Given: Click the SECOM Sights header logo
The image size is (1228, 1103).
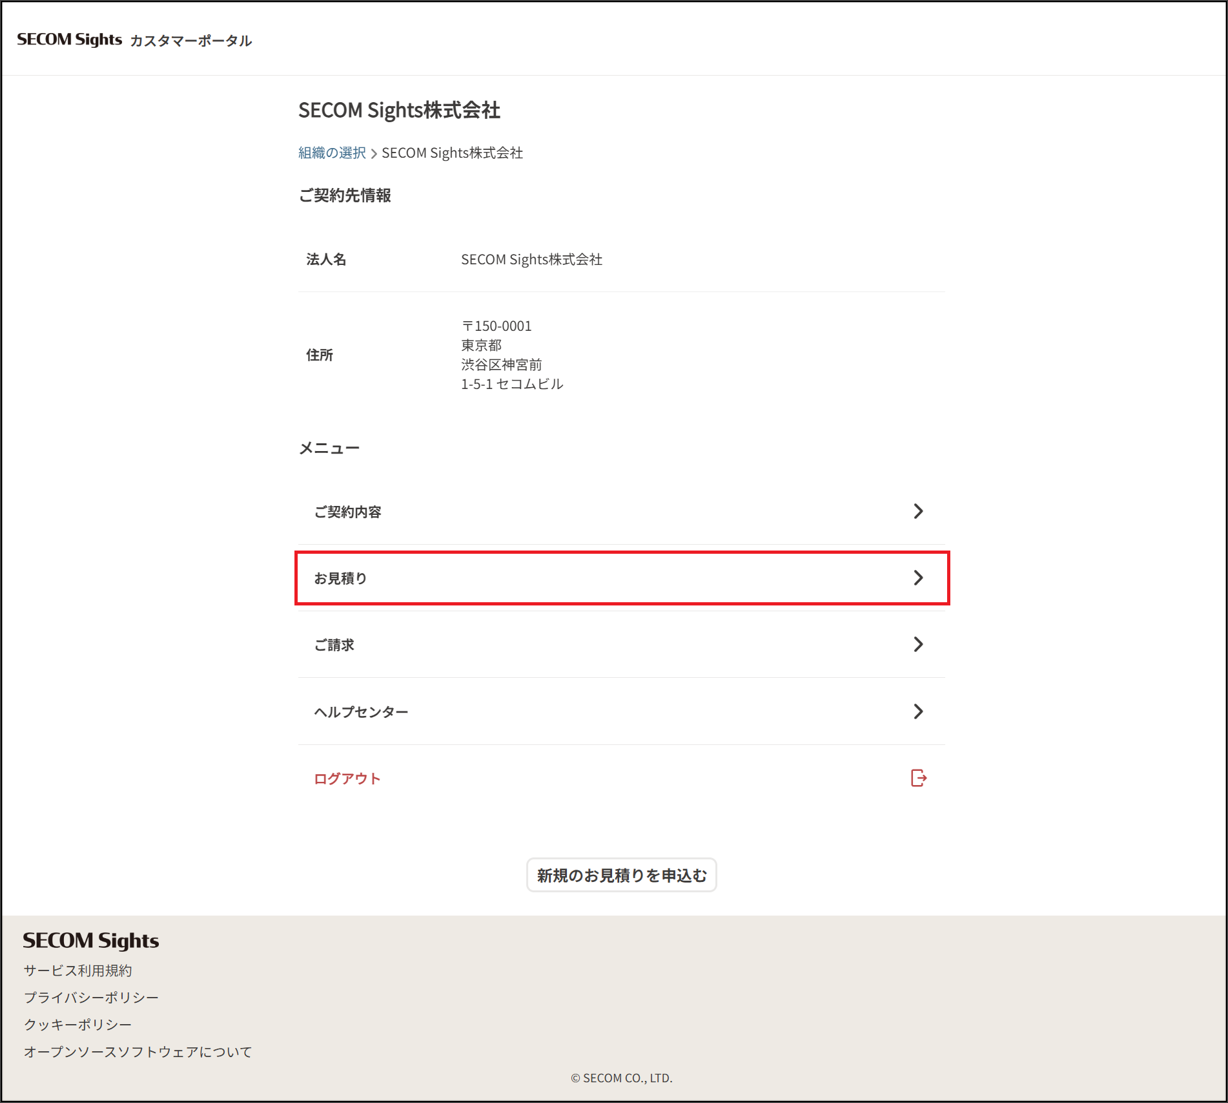Looking at the screenshot, I should point(69,40).
